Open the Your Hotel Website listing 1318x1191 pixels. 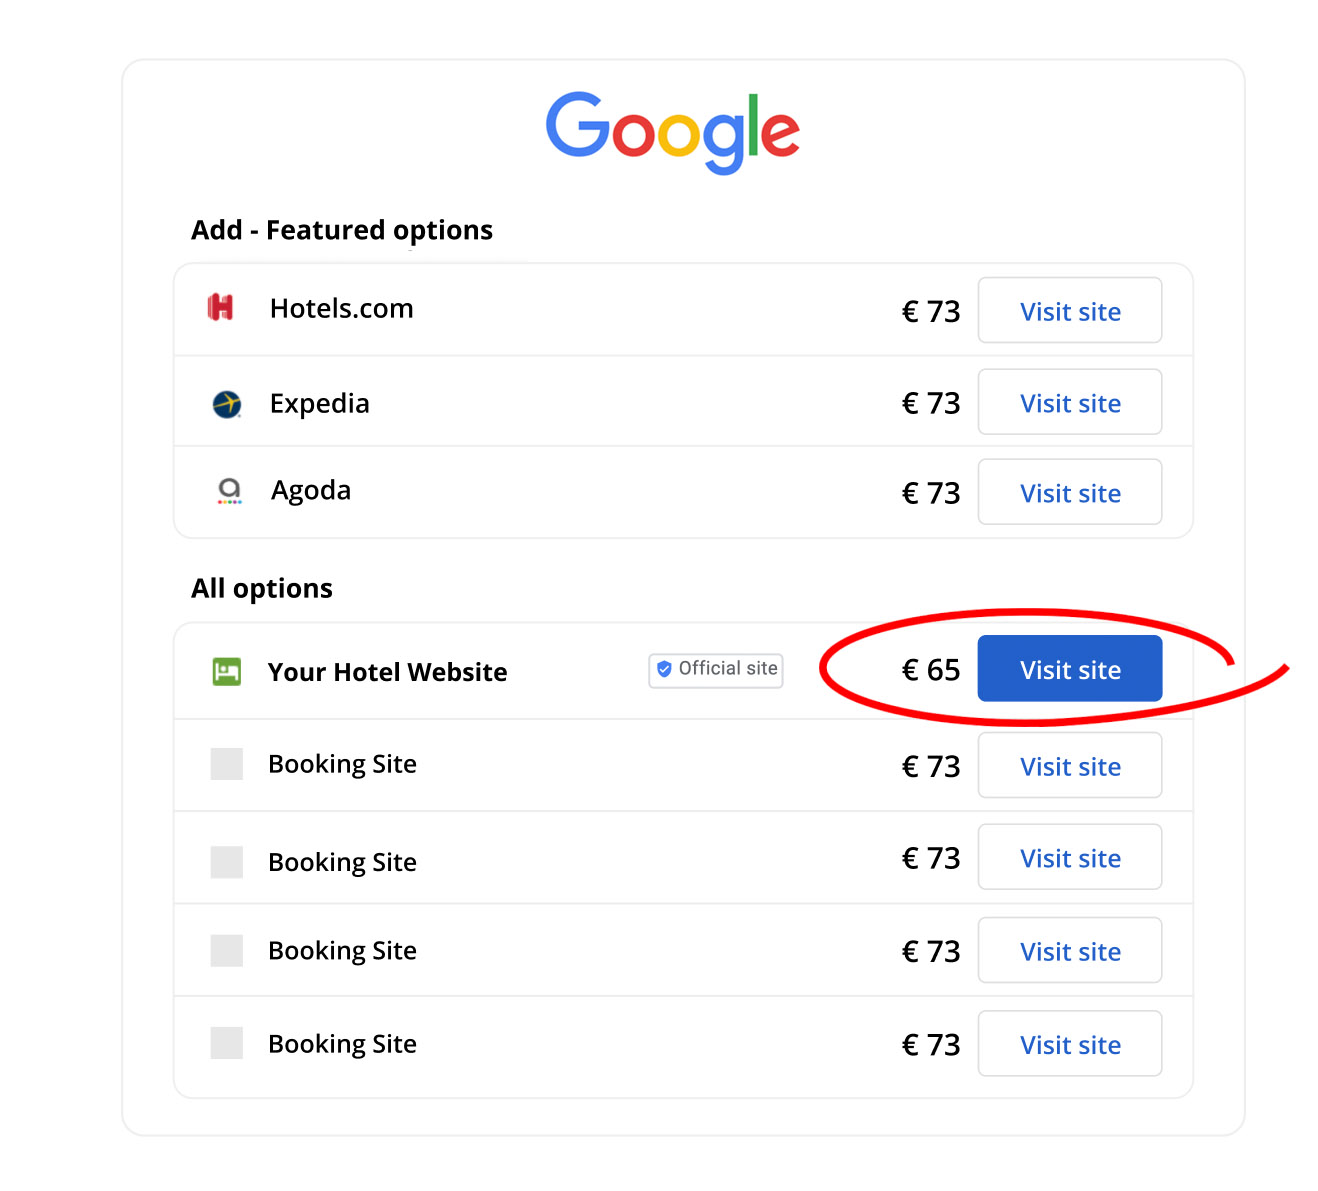1069,669
